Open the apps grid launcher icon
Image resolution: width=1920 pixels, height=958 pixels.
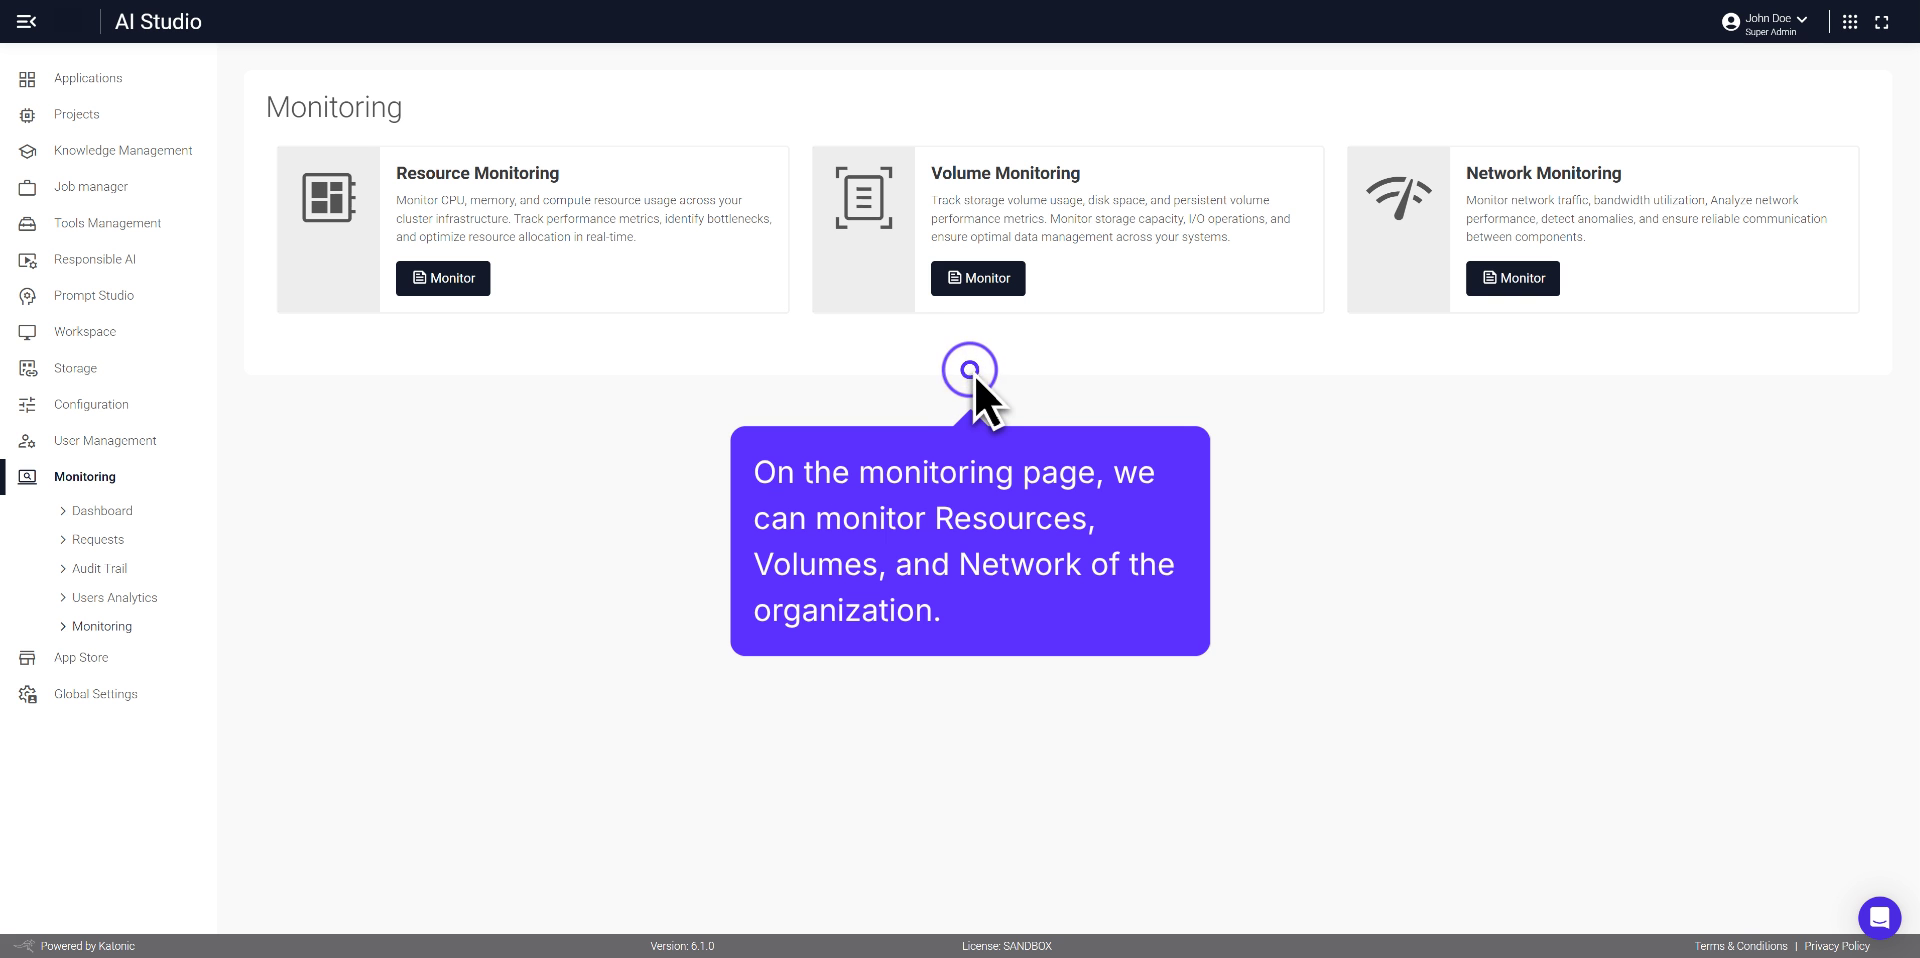coord(1850,22)
